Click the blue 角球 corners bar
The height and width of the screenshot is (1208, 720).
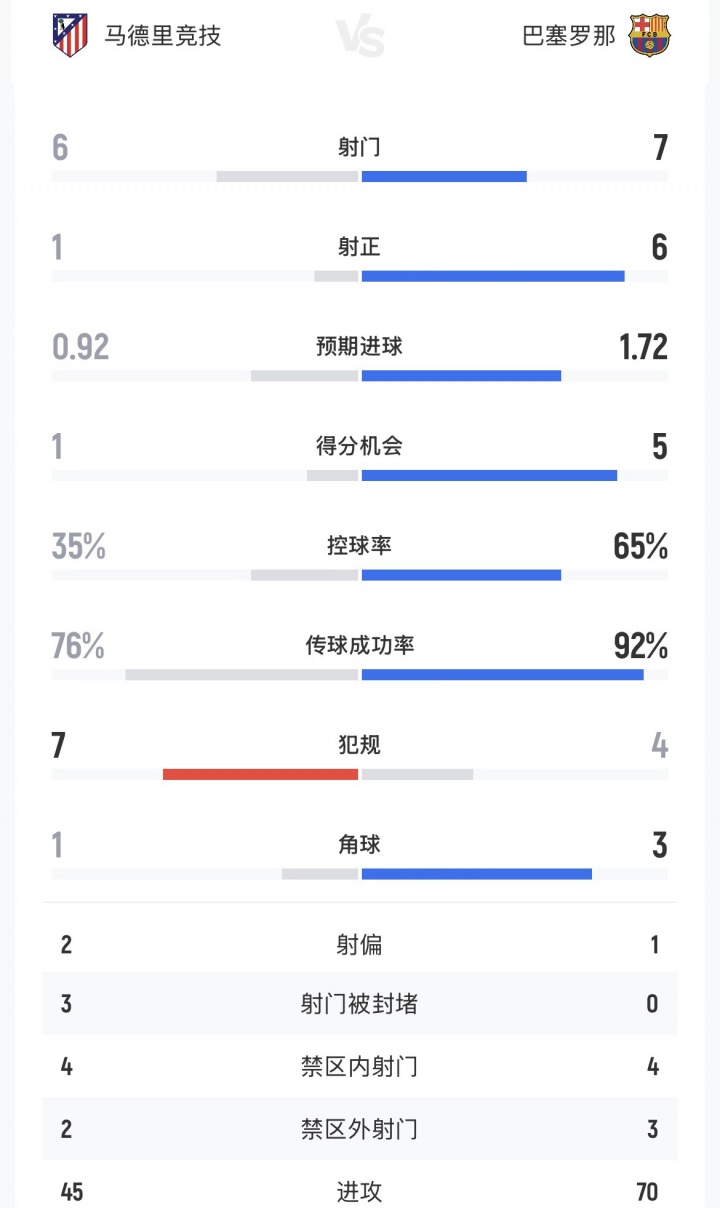tap(476, 874)
